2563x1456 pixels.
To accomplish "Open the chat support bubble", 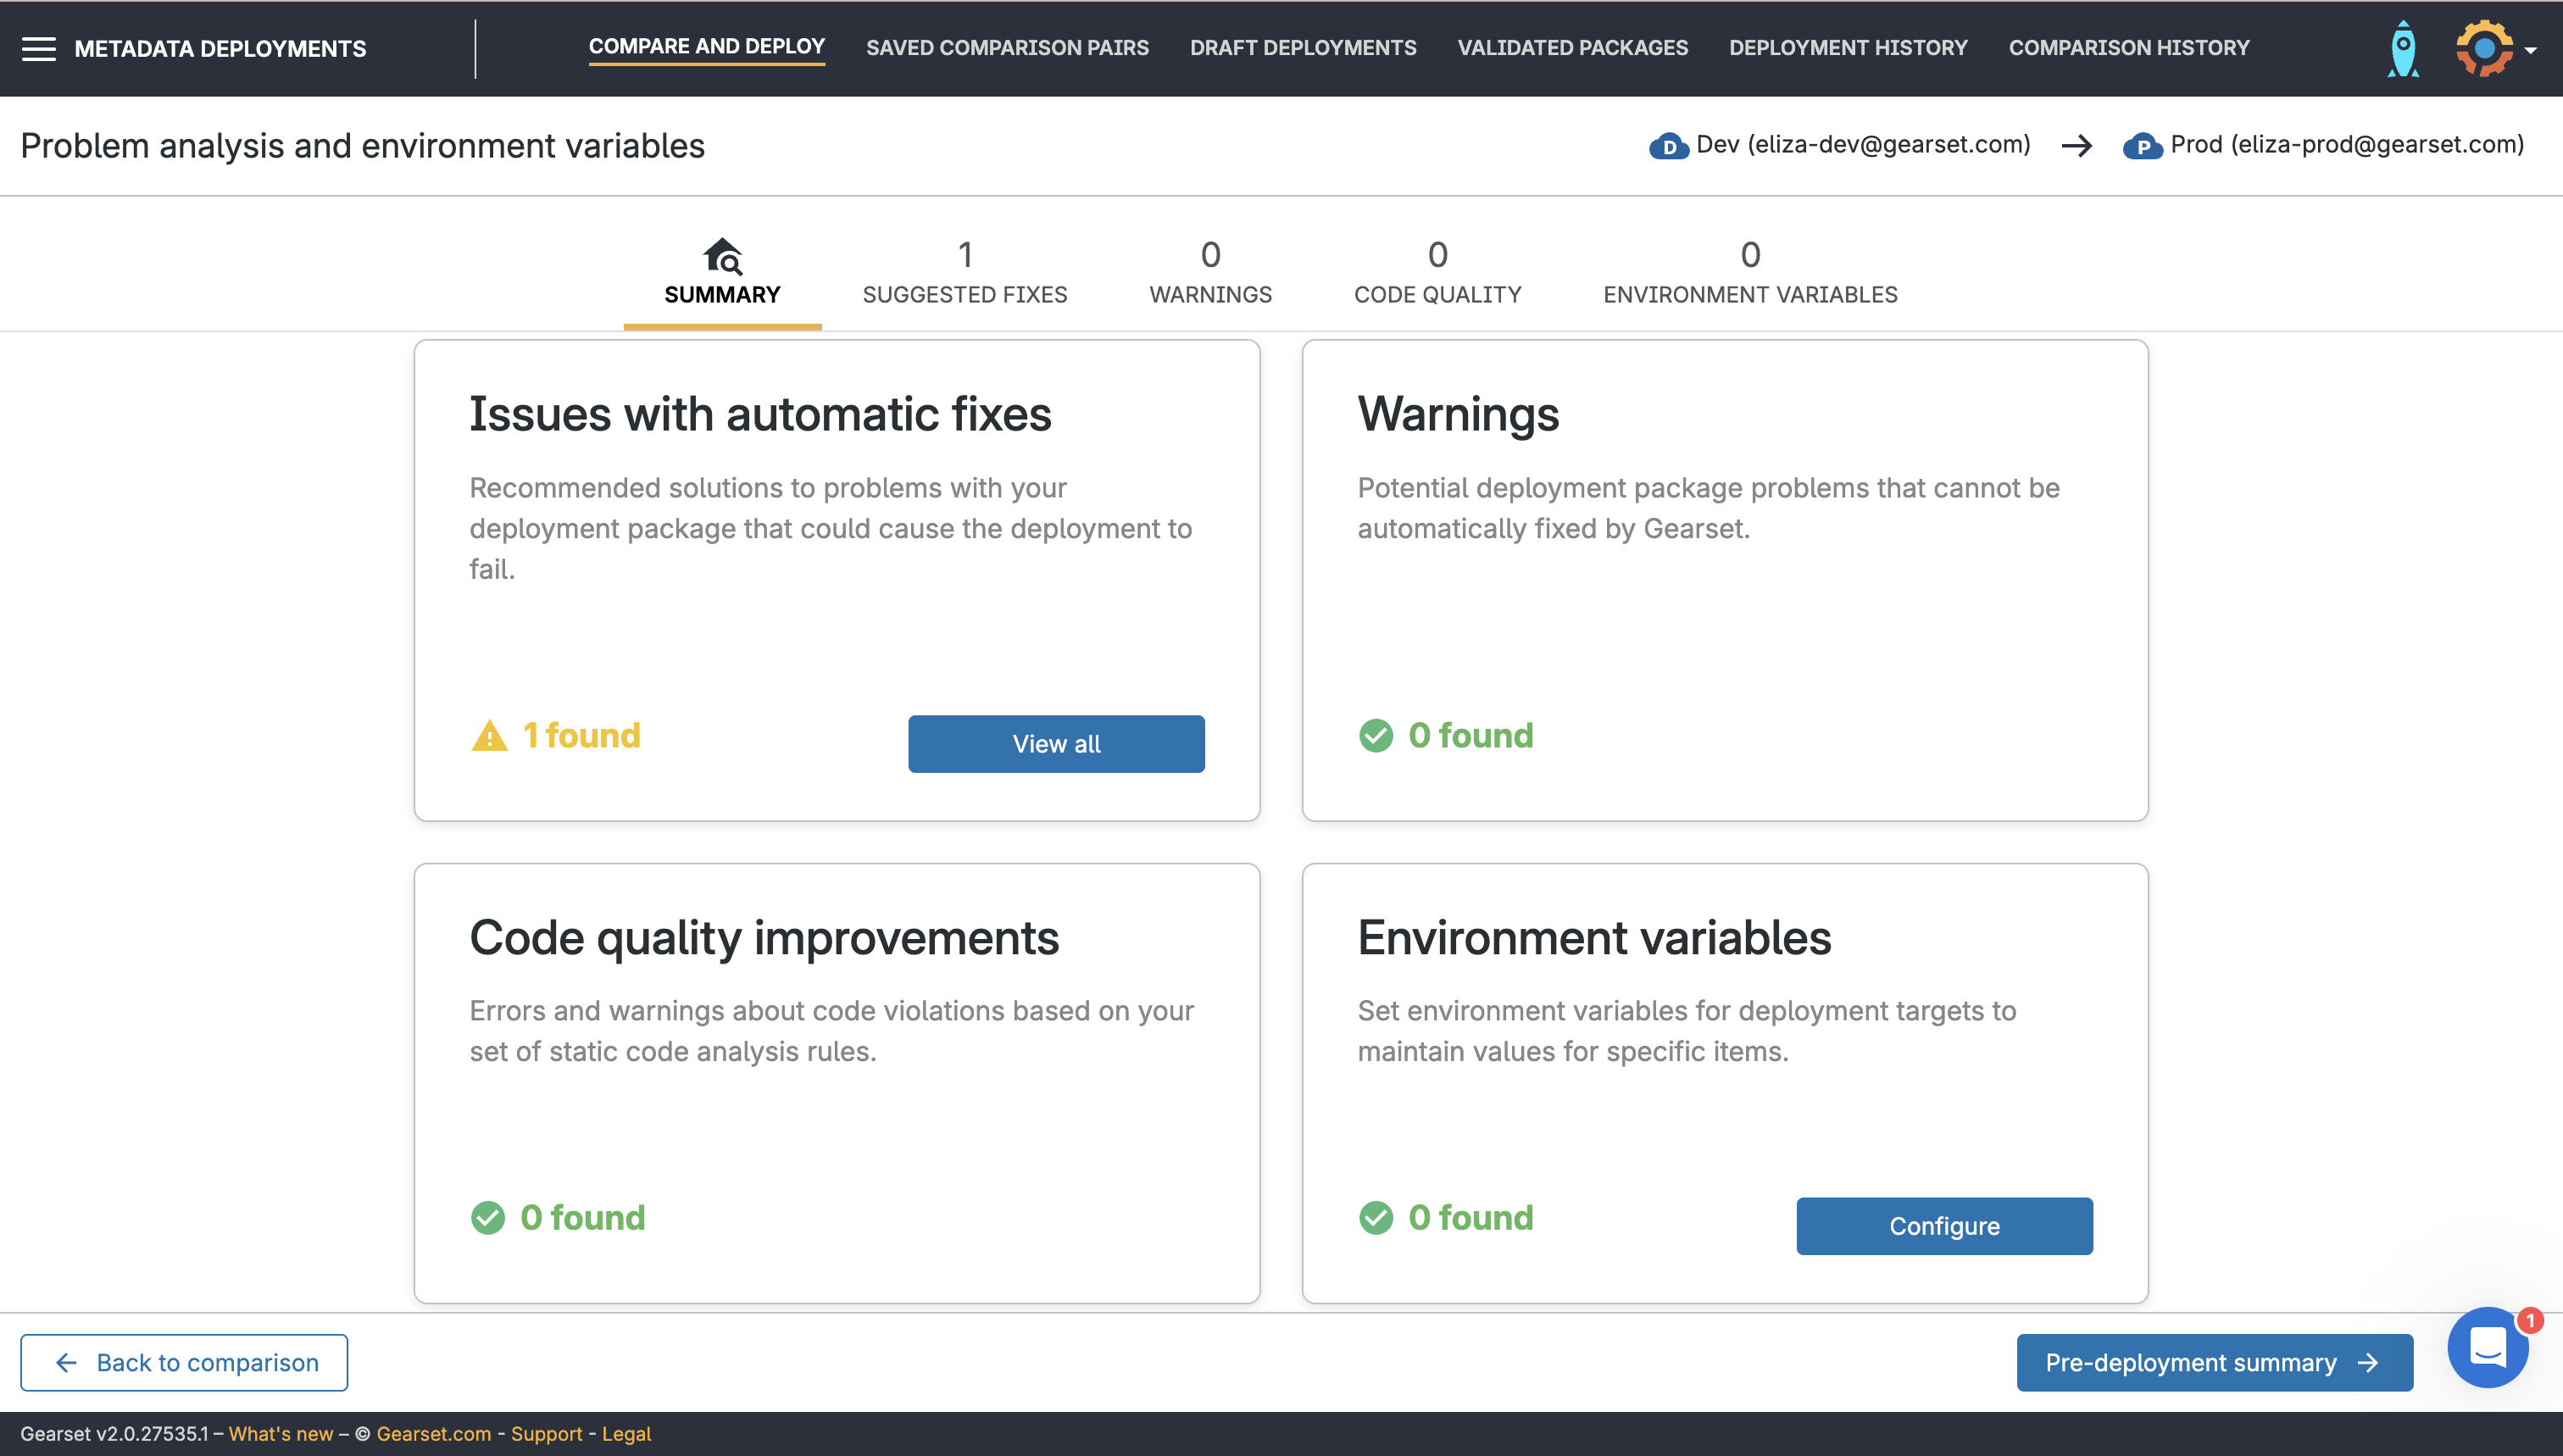I will (2487, 1347).
